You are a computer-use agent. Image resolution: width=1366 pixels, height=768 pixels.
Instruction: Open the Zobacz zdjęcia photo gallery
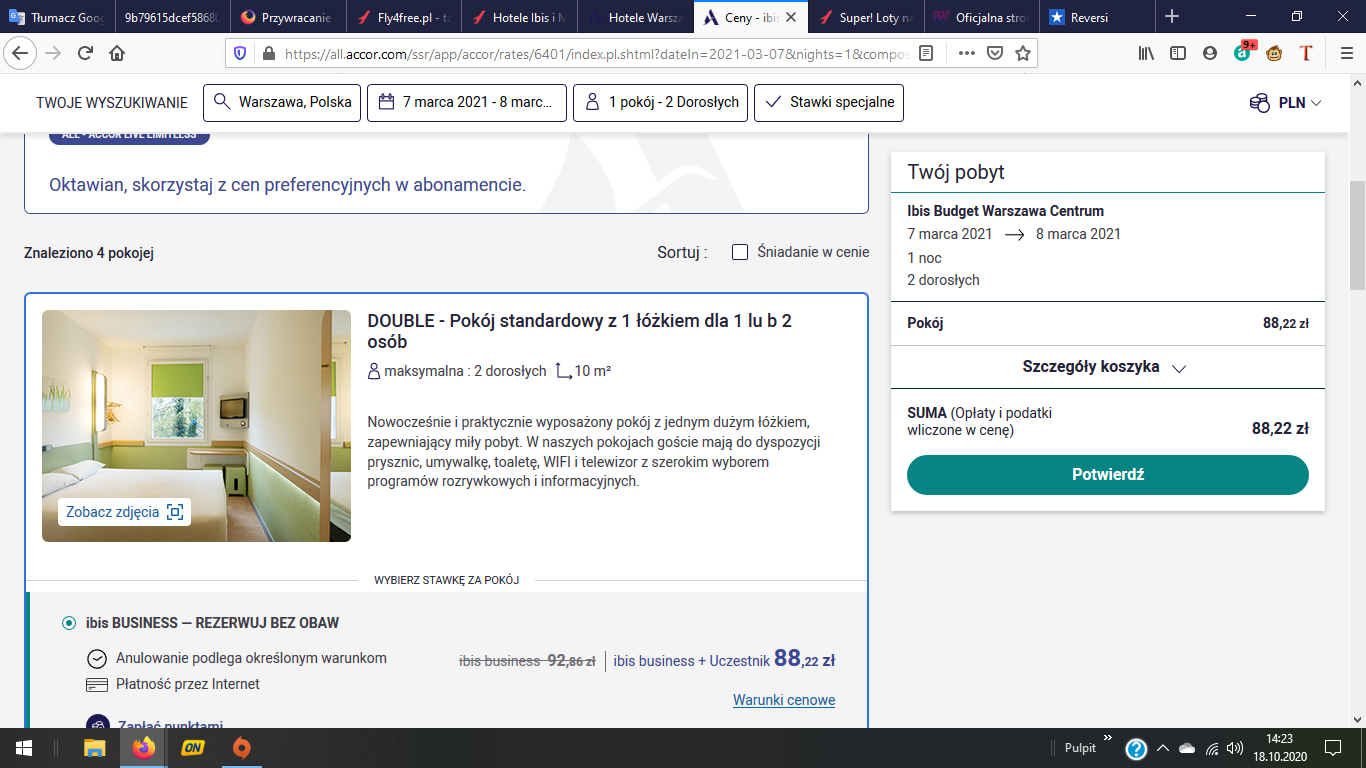[x=125, y=512]
